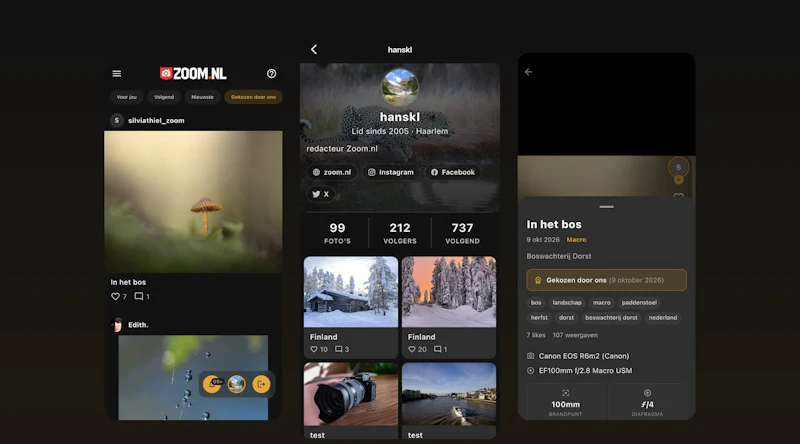Switch to the 'Nieuwste' tab
Screen dimensions: 800x444
coord(202,97)
